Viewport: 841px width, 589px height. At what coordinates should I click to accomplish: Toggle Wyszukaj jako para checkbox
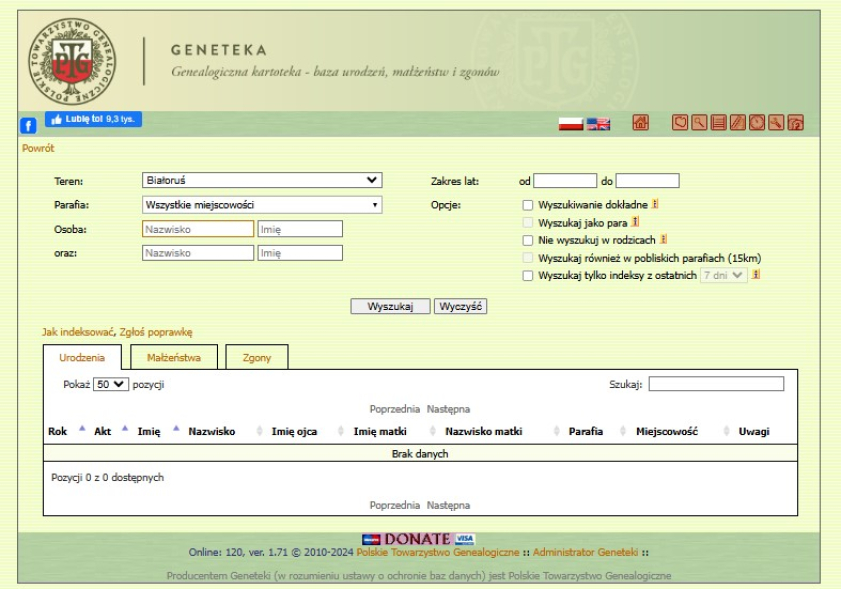(528, 223)
